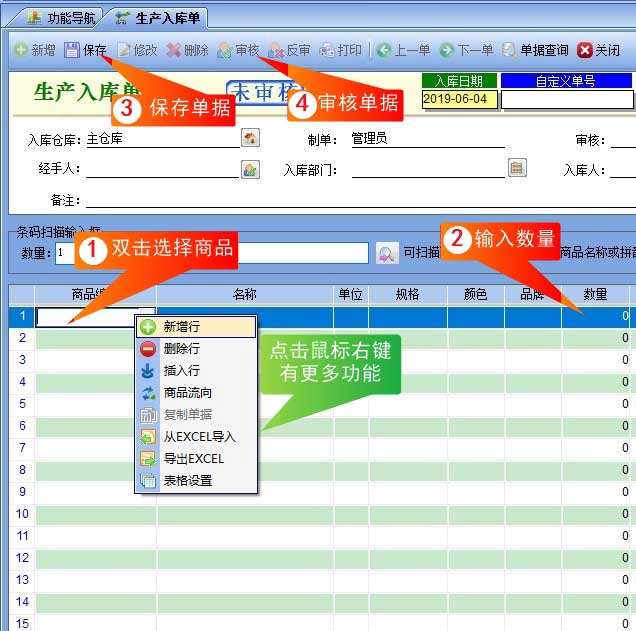The width and height of the screenshot is (636, 631).
Task: Select row number 10 in grid
Action: (22, 514)
